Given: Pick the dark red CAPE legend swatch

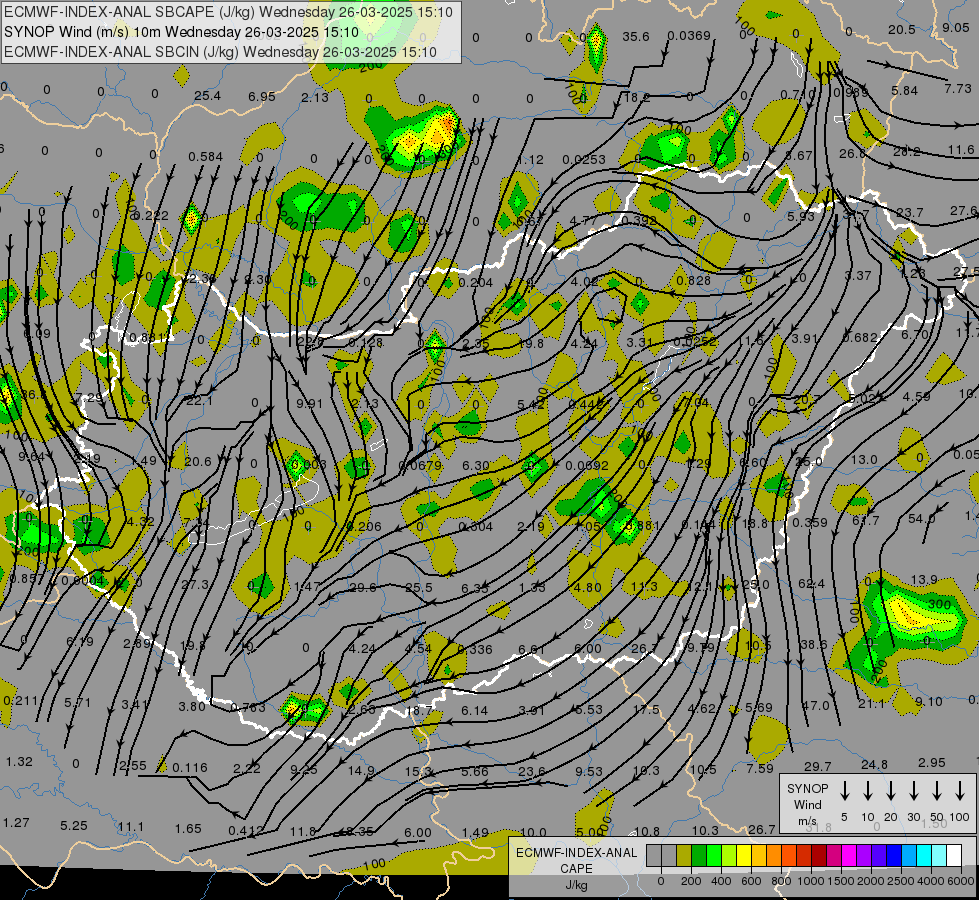Looking at the screenshot, I should coord(819,855).
